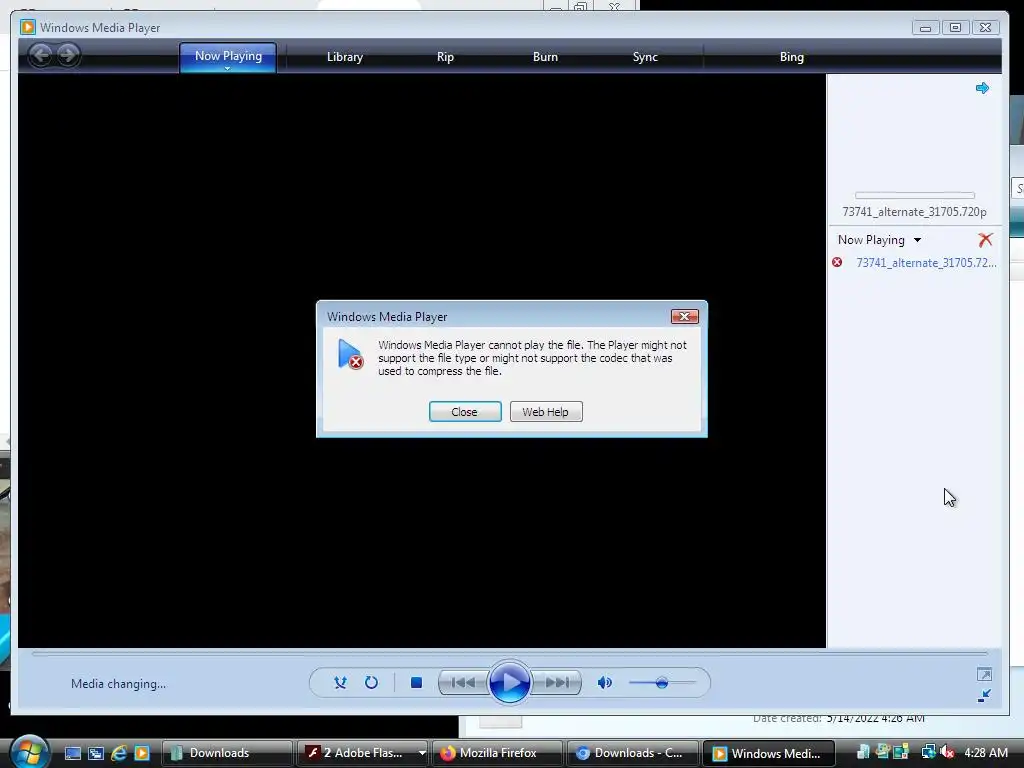Launch Internet Explorer from the quick launch bar
Image resolution: width=1024 pixels, height=768 pixels.
coord(119,753)
